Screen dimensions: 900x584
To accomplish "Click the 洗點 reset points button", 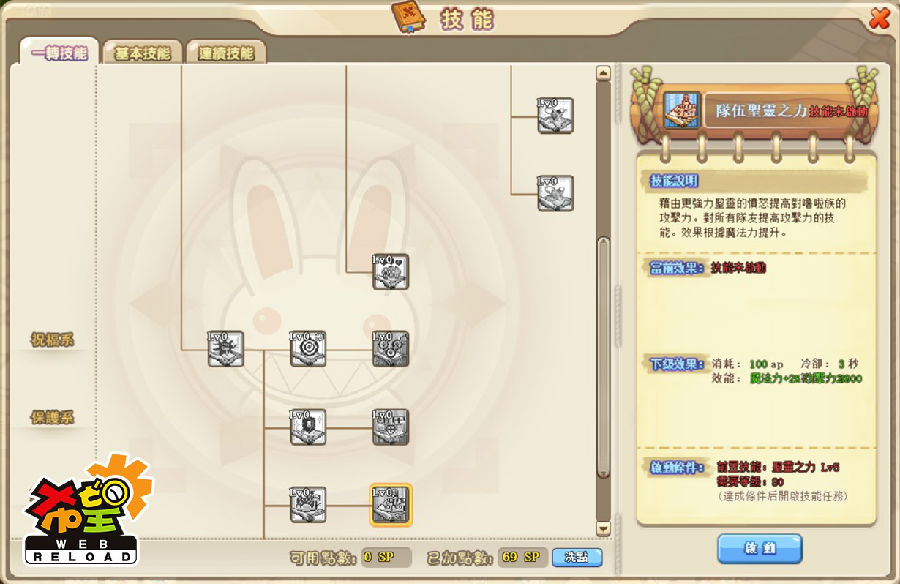I will pyautogui.click(x=577, y=556).
